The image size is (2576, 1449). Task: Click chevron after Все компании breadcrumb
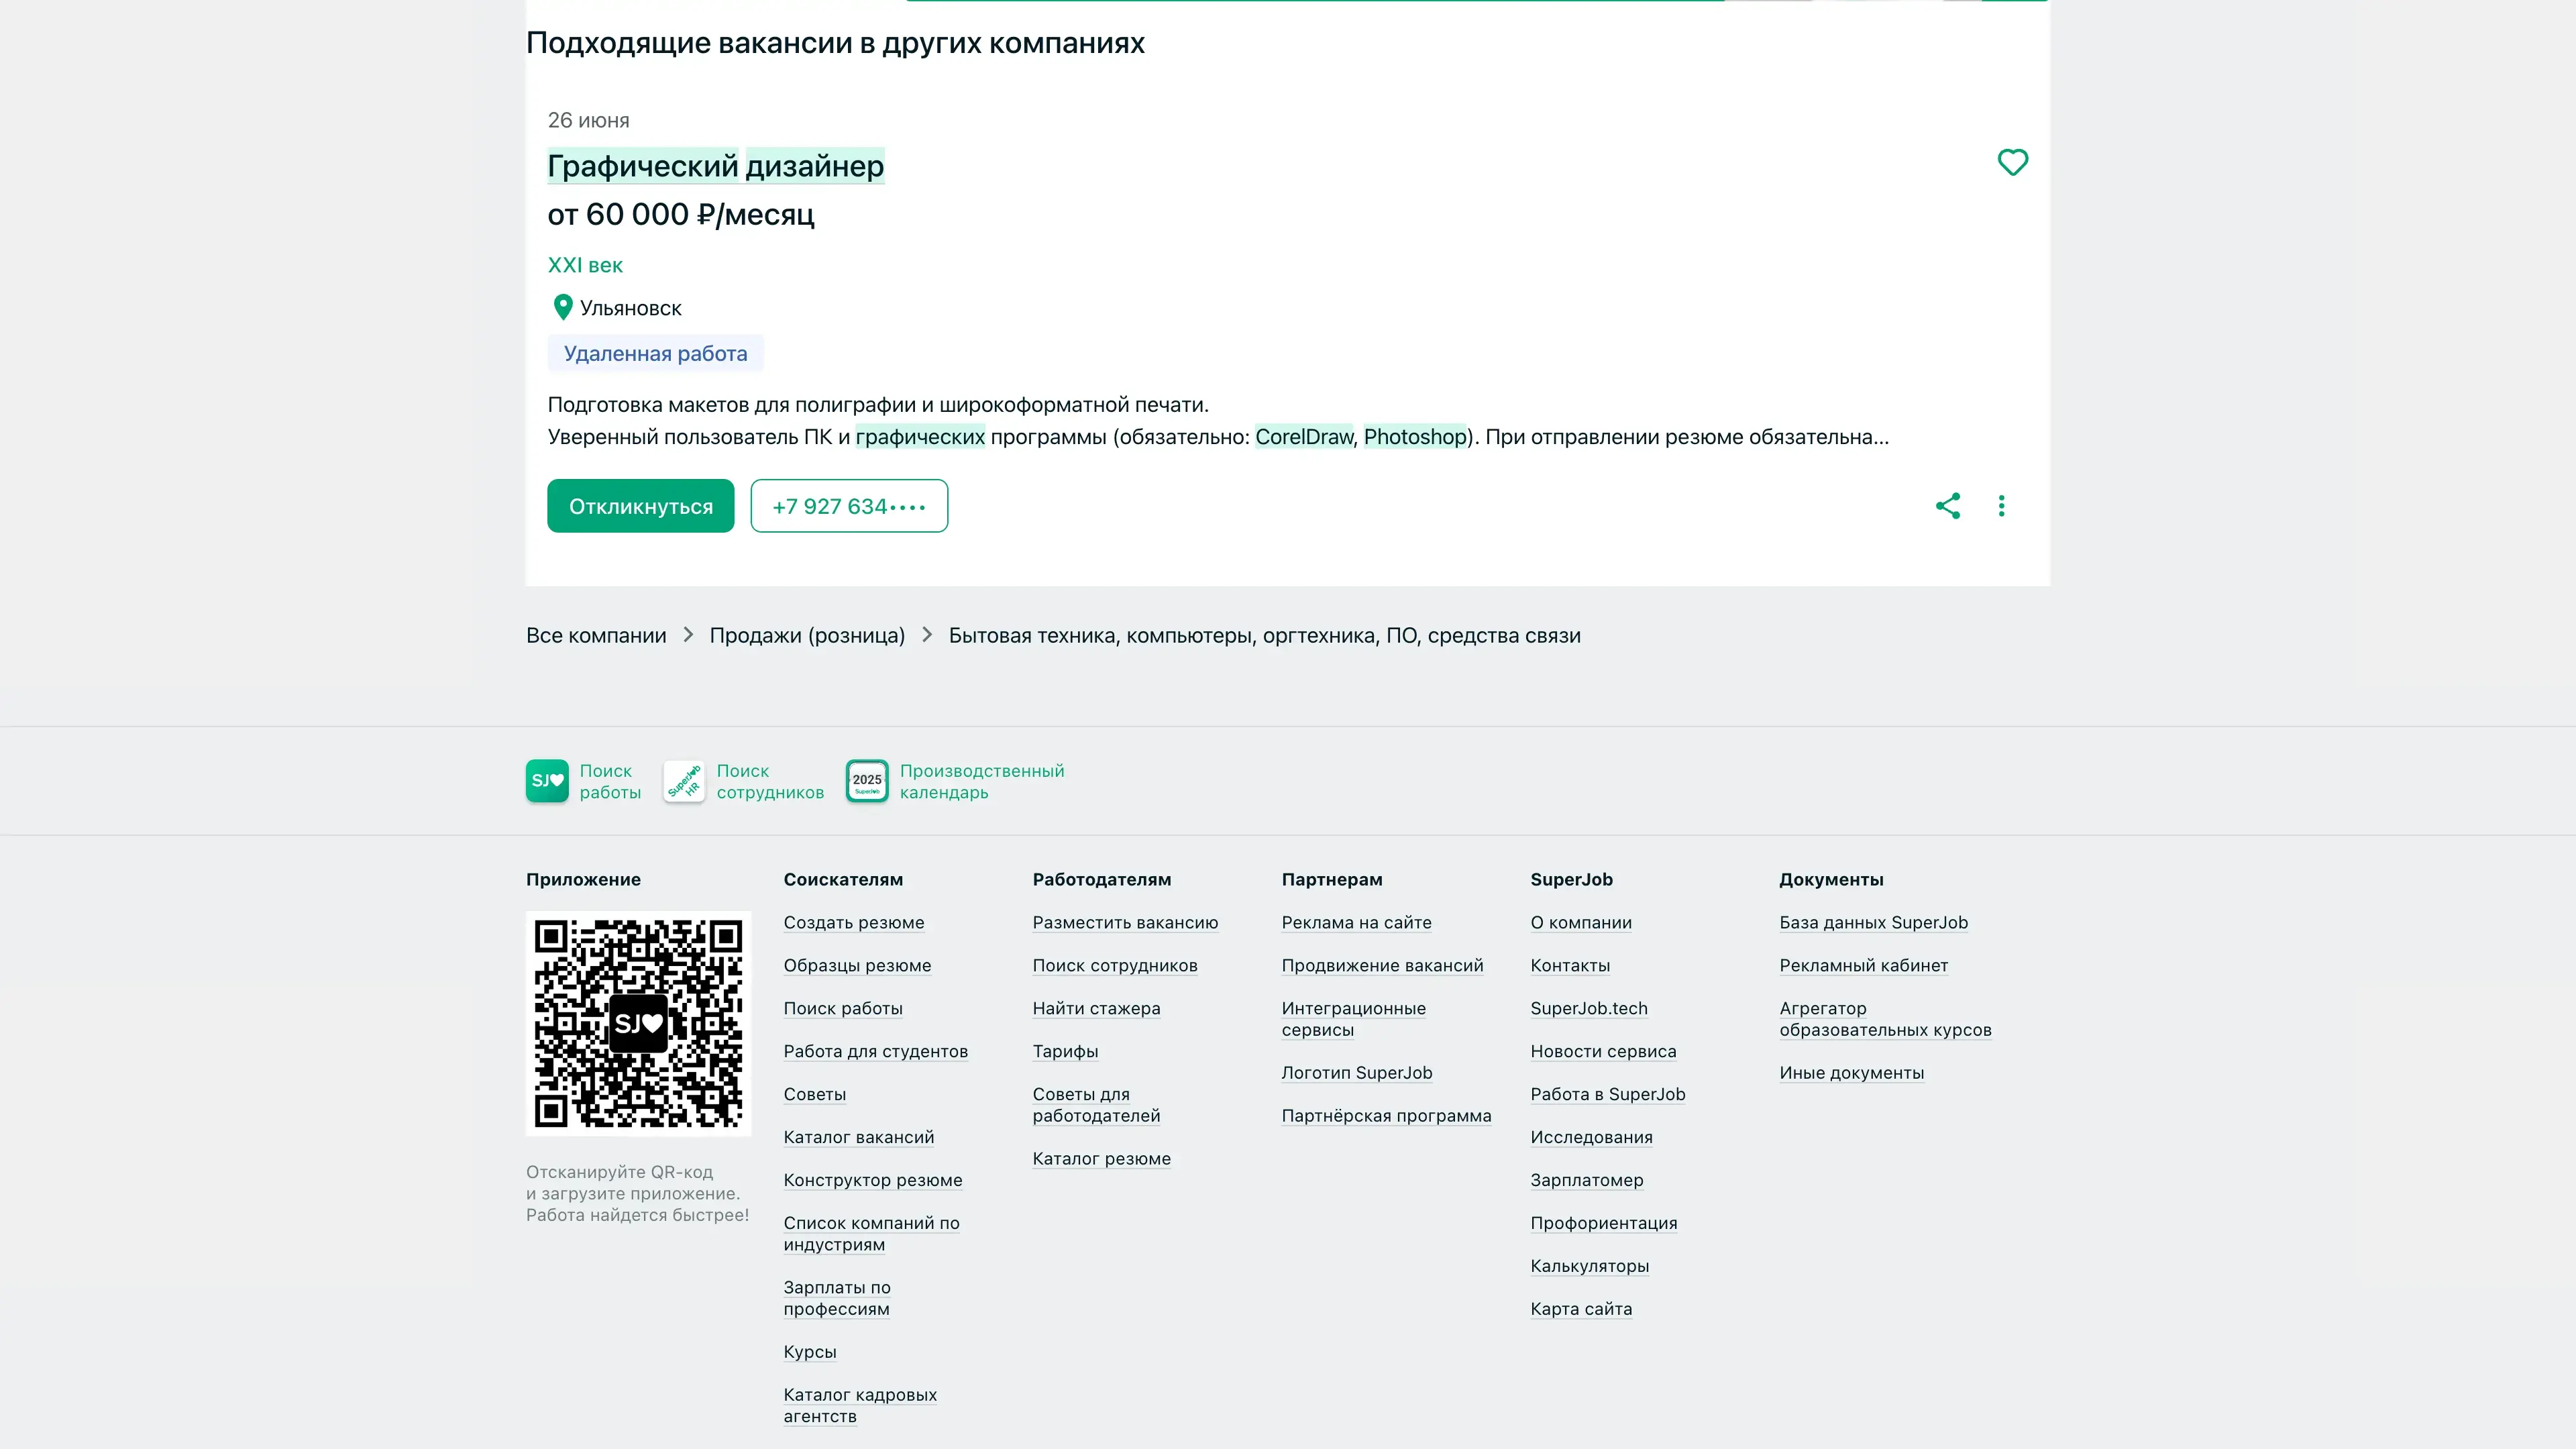[688, 635]
